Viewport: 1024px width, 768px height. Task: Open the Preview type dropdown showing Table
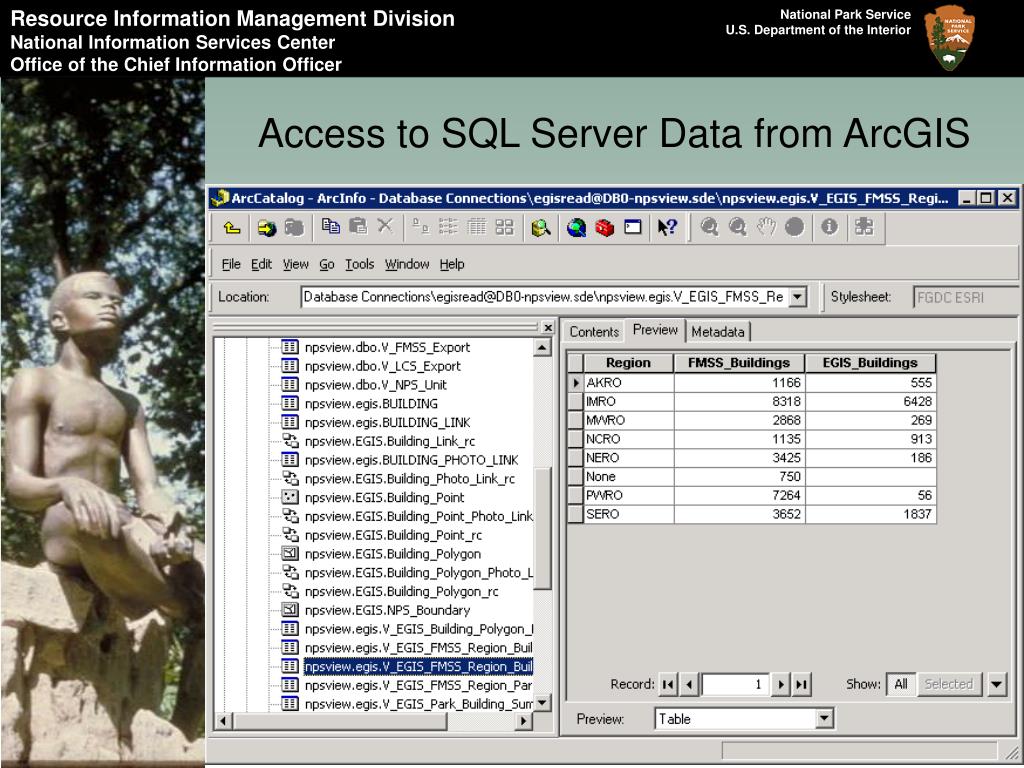[x=824, y=718]
